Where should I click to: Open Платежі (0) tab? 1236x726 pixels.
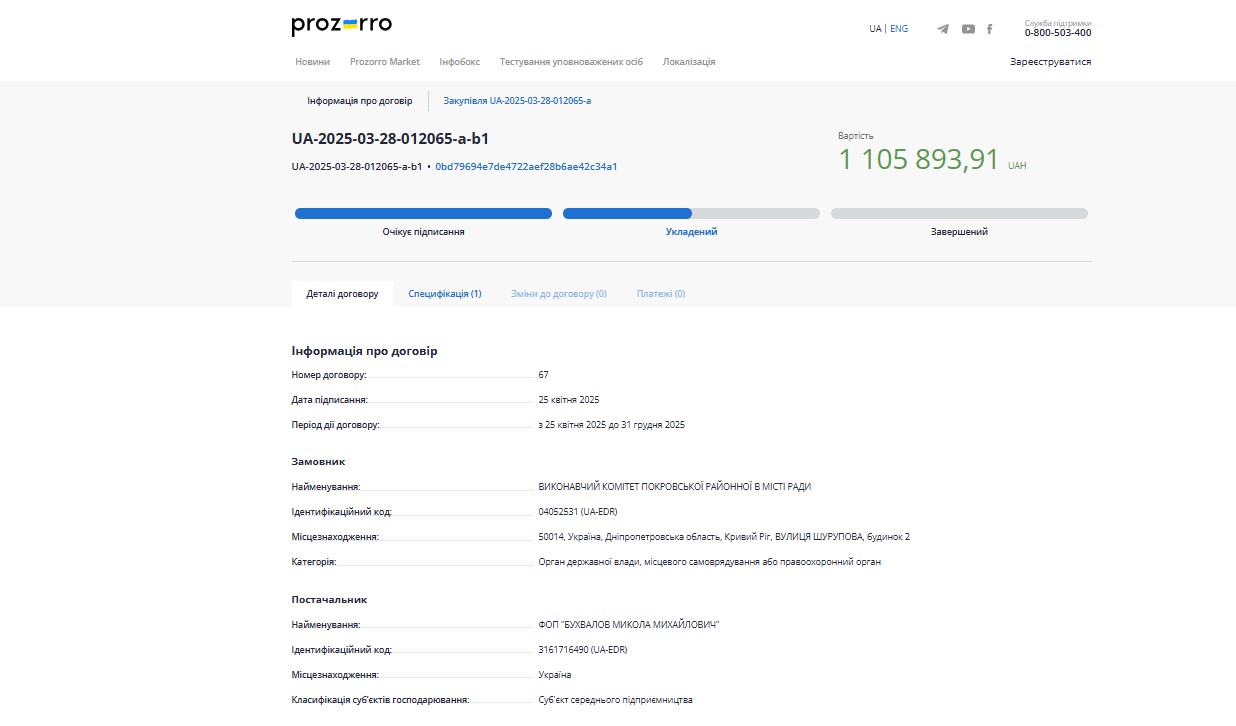tap(661, 294)
